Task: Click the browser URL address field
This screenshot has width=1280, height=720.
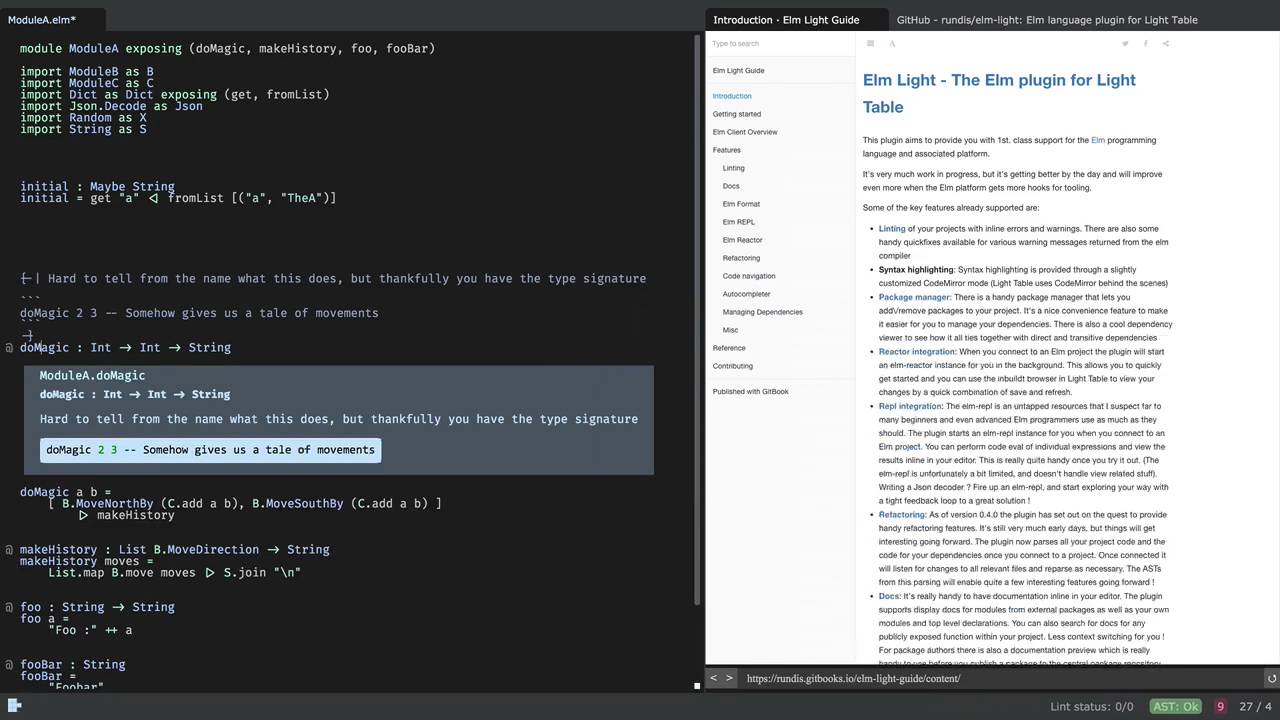Action: pyautogui.click(x=1000, y=678)
